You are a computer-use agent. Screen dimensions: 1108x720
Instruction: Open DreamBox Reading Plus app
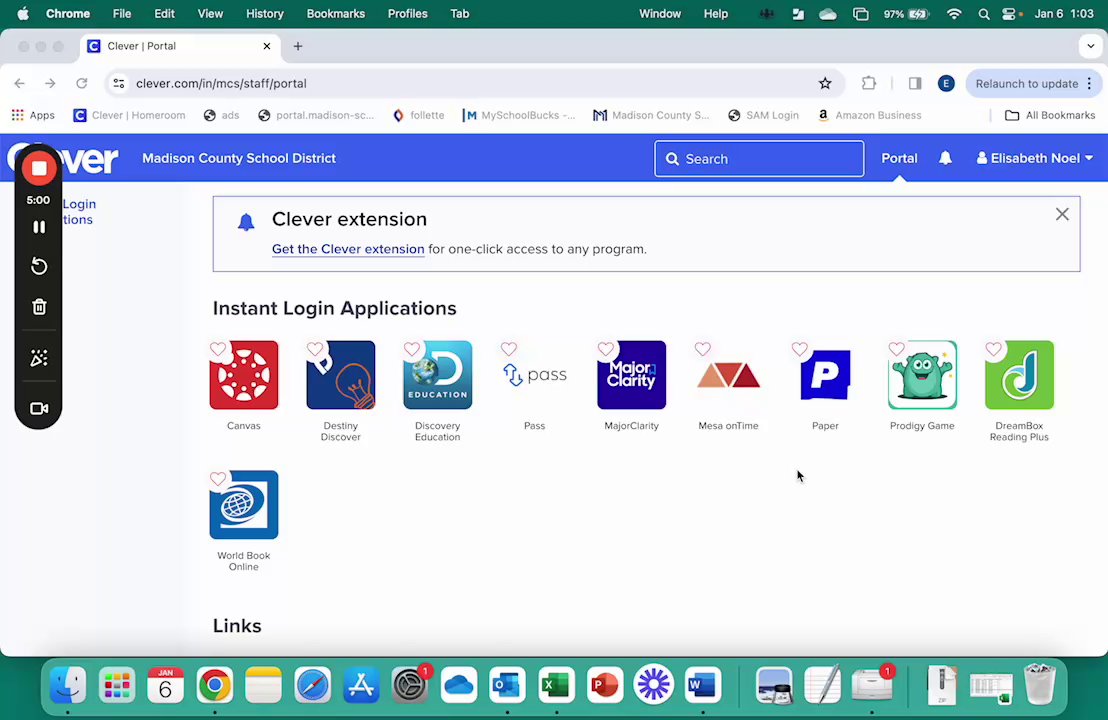[1019, 375]
